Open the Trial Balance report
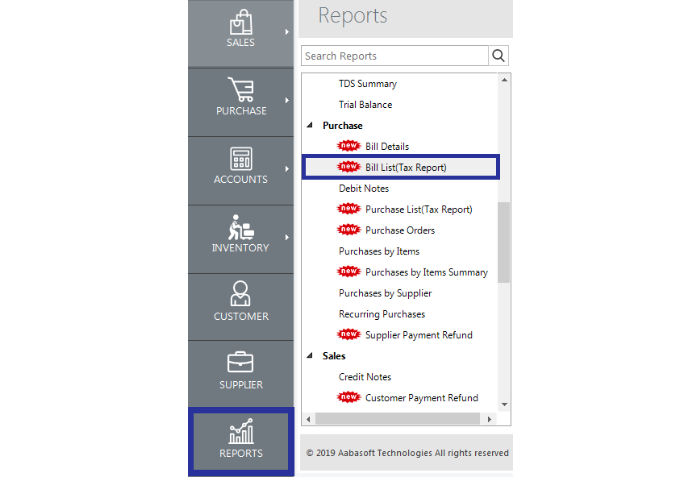Viewport: 700px width, 477px height. (x=365, y=105)
